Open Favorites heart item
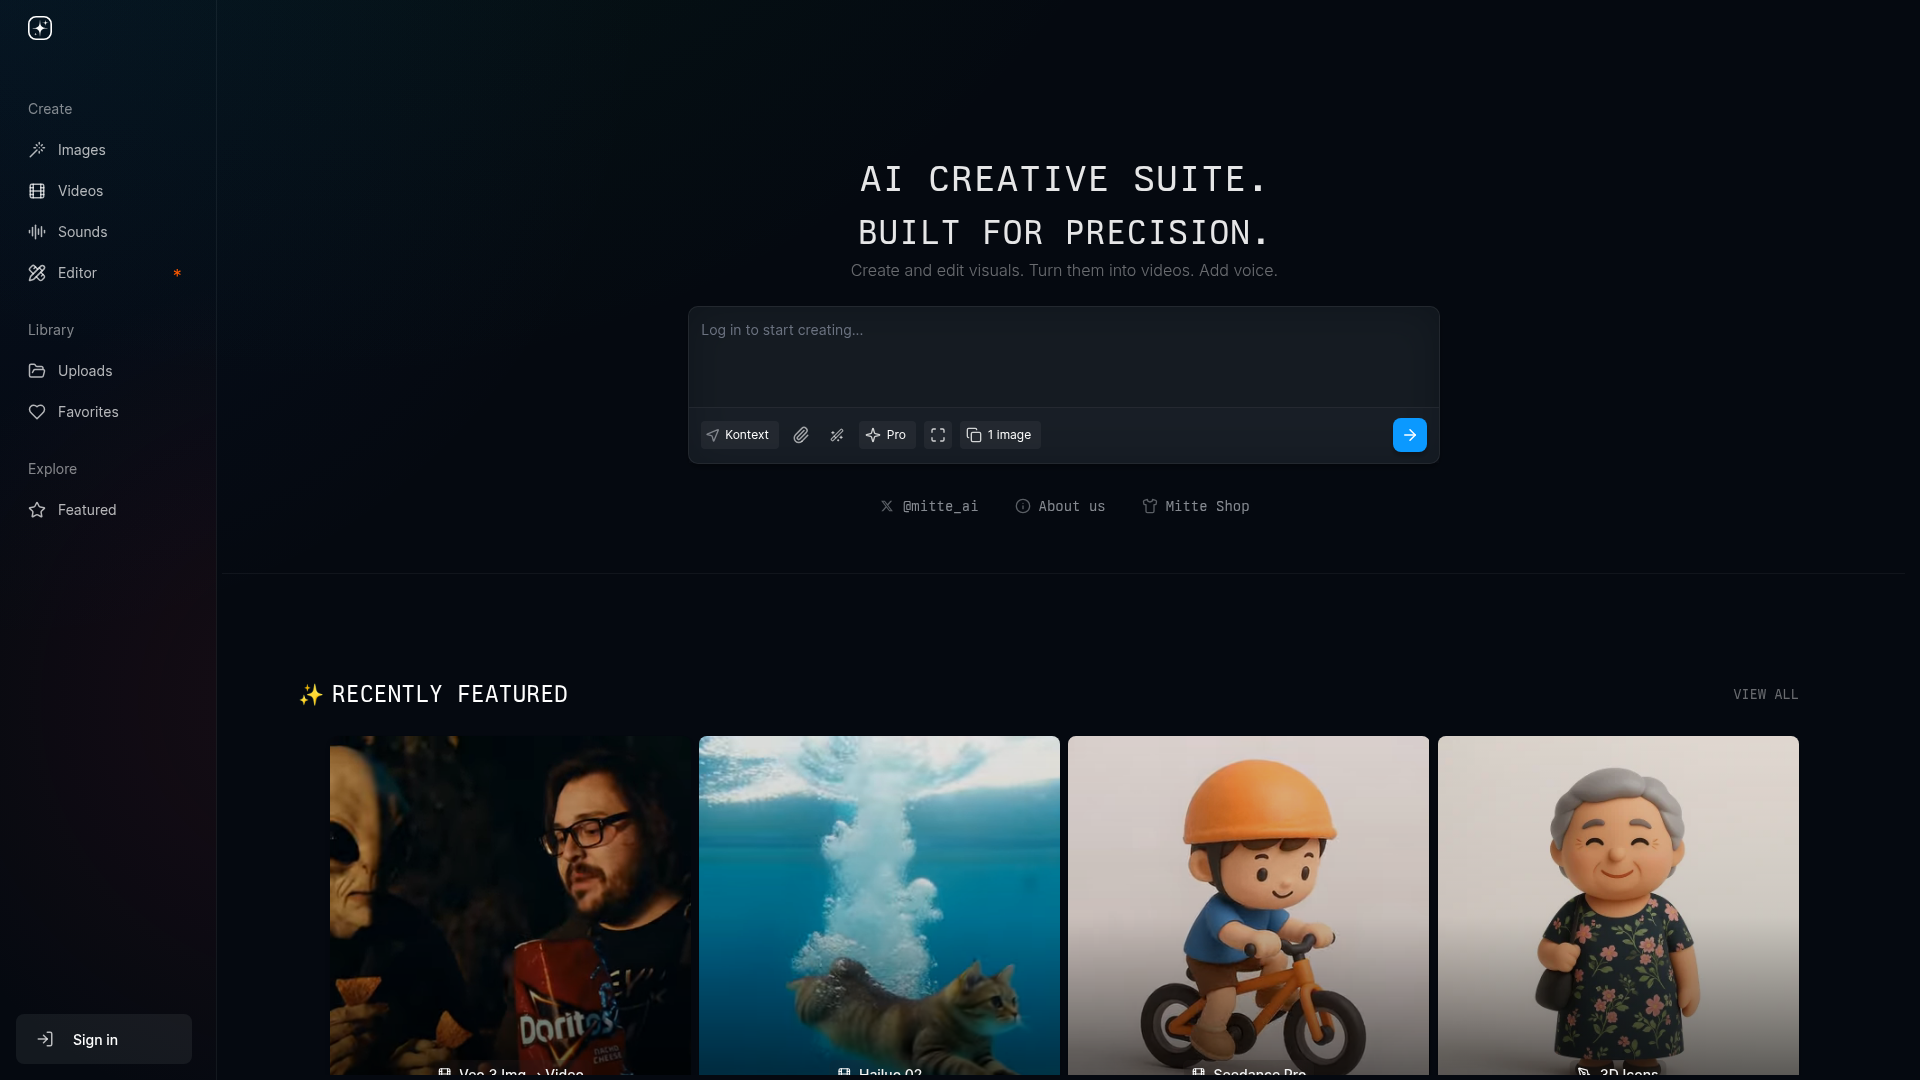Viewport: 1920px width, 1080px height. [x=88, y=412]
